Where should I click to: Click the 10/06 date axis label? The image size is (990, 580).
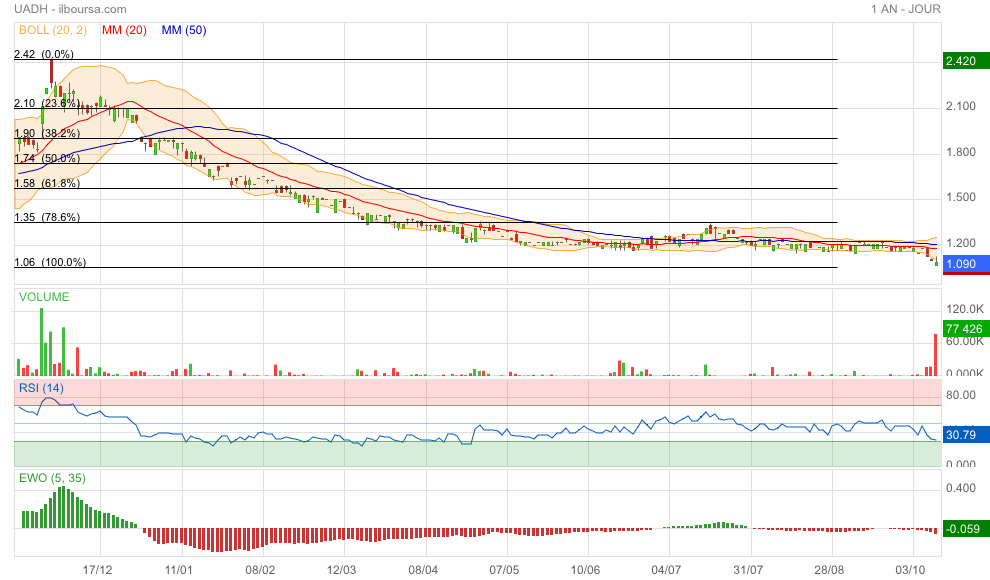(585, 570)
